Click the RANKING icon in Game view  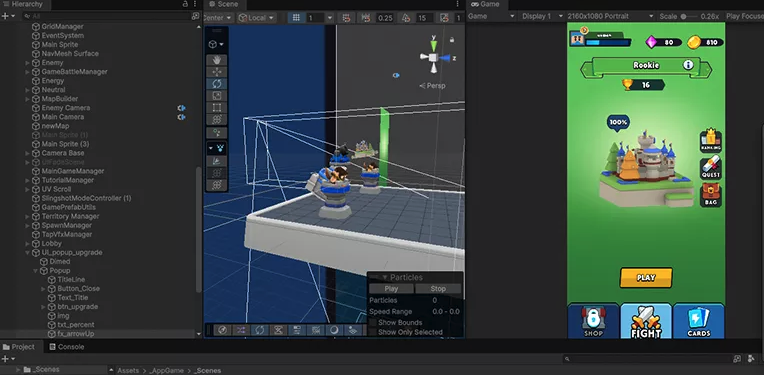click(x=710, y=140)
